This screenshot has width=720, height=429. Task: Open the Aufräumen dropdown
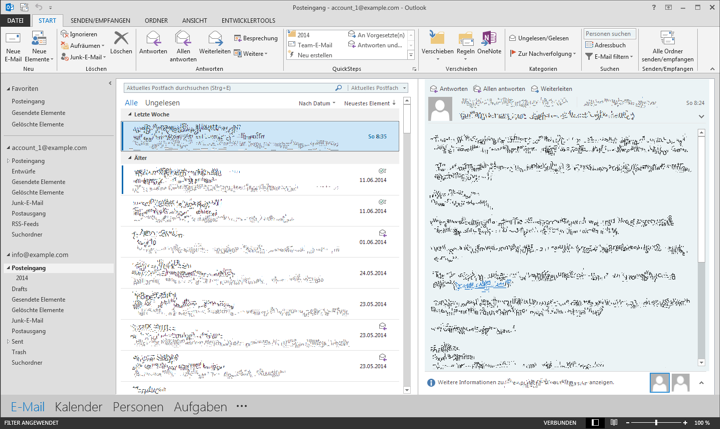click(83, 45)
